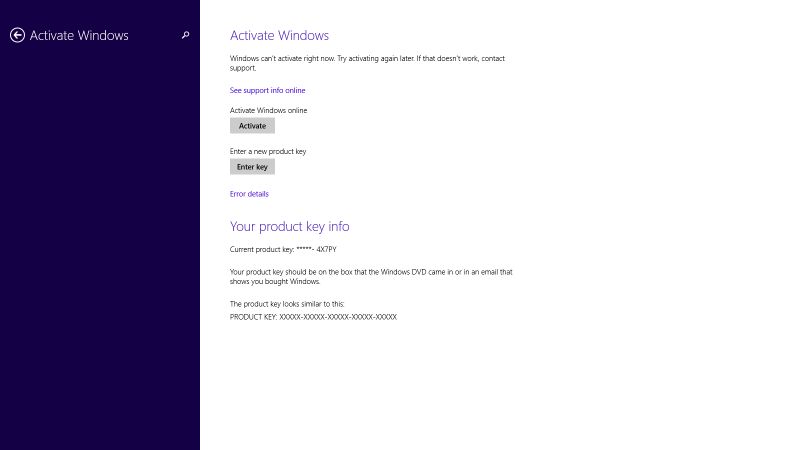Click the PRODUCT KEY XXXXX sample line
Image resolution: width=800 pixels, height=450 pixels.
(x=313, y=317)
